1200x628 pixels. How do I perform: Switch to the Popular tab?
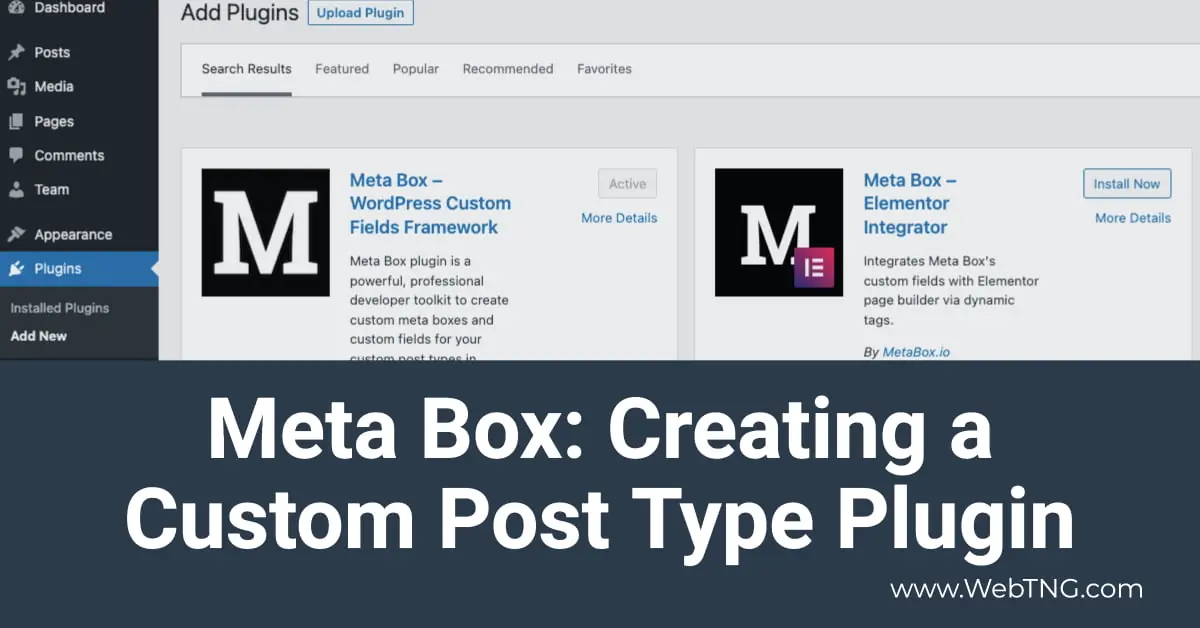tap(416, 69)
